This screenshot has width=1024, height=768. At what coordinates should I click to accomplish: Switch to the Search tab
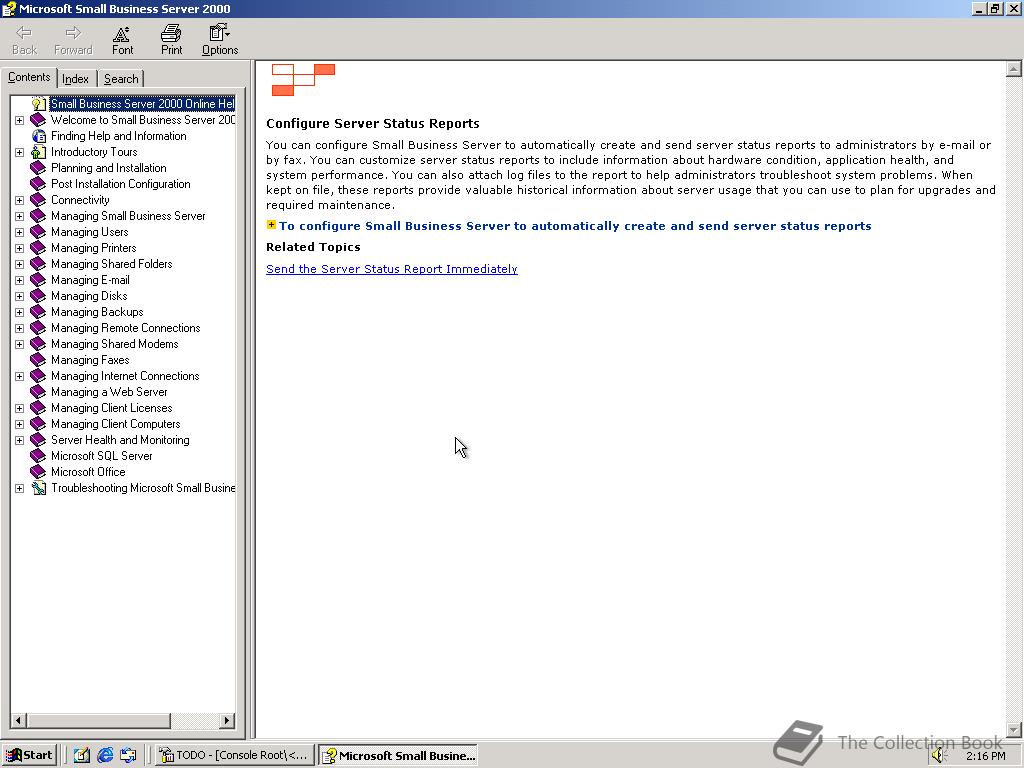coord(121,79)
